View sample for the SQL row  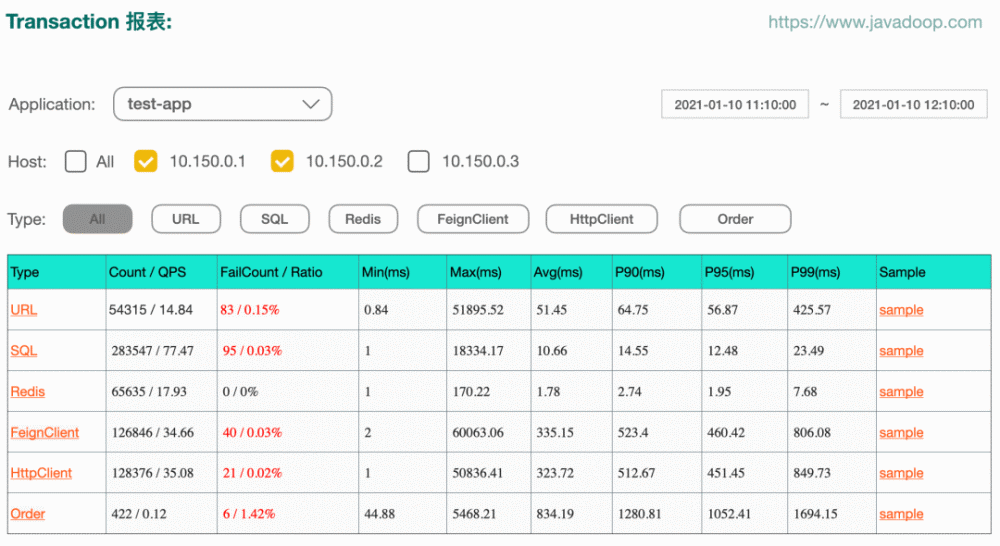click(x=901, y=351)
